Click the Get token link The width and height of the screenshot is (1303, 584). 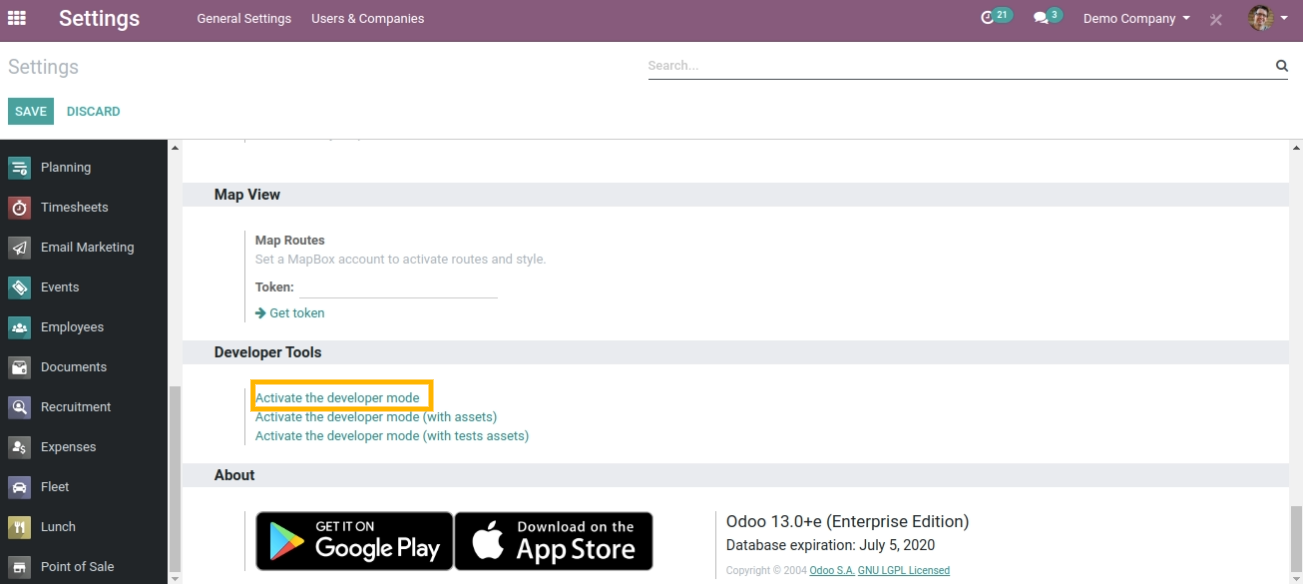296,313
